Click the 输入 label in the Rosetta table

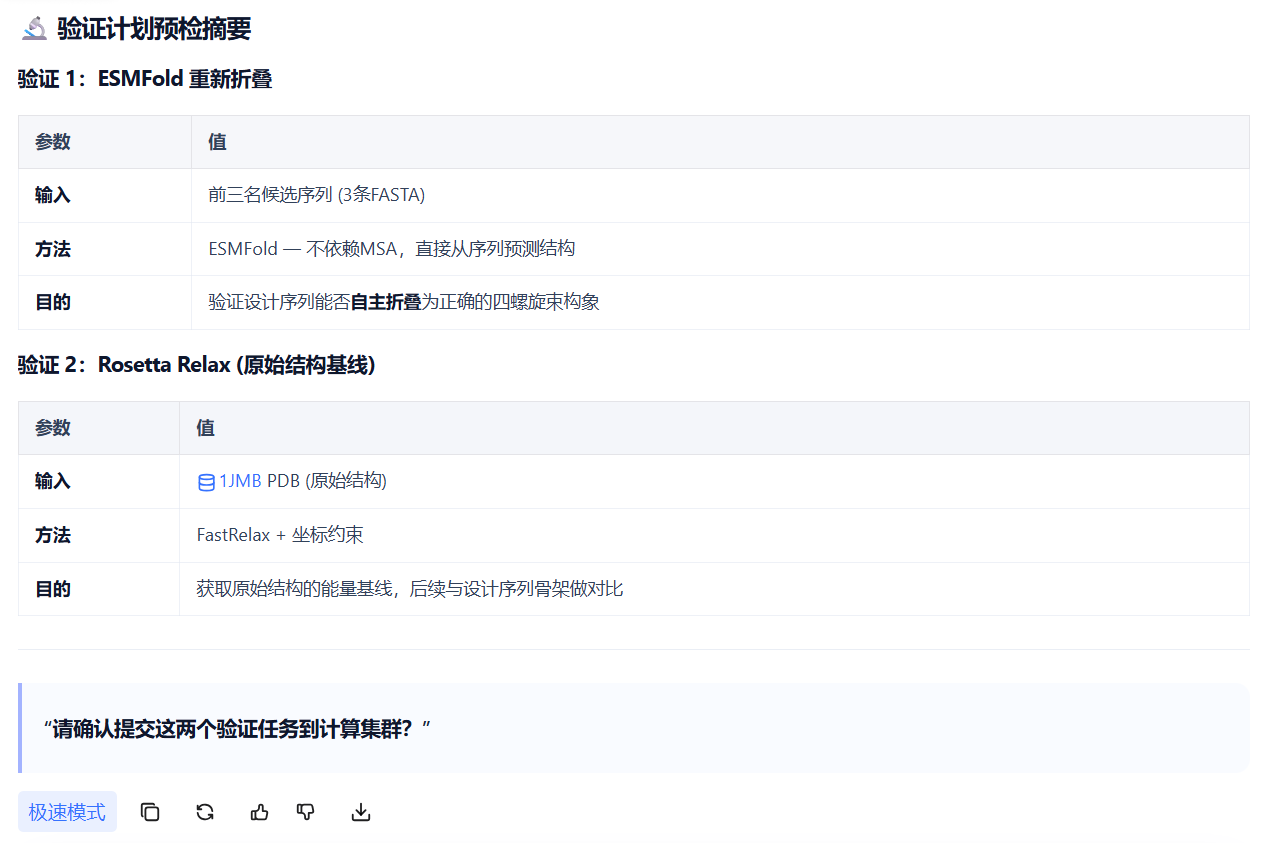pyautogui.click(x=53, y=481)
